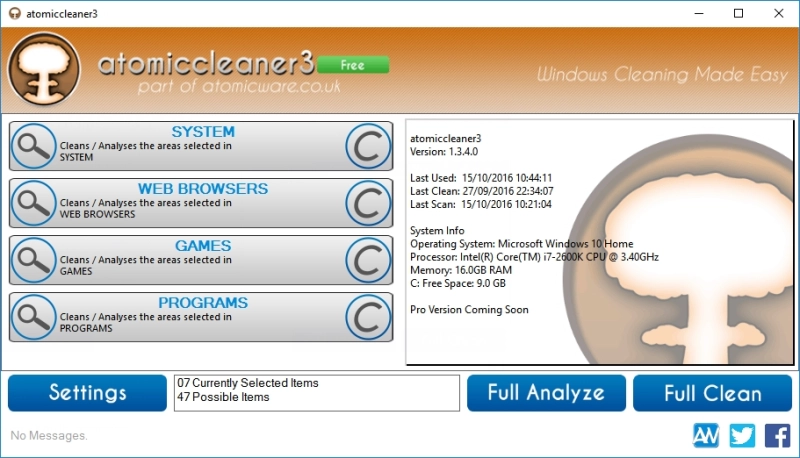This screenshot has height=458, width=800.
Task: Select the PROGRAMS section title
Action: pos(203,303)
